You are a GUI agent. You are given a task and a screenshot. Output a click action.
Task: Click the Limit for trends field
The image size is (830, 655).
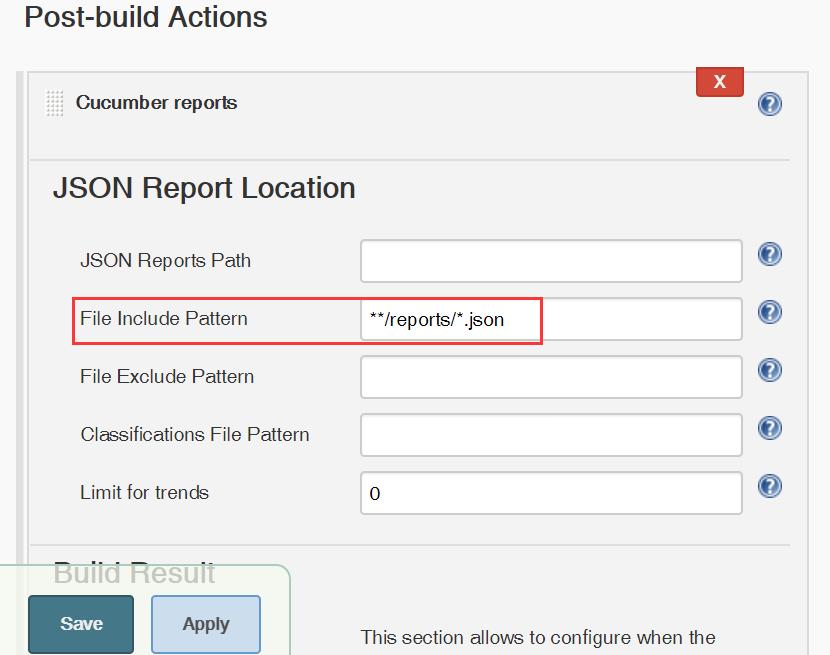pyautogui.click(x=551, y=493)
